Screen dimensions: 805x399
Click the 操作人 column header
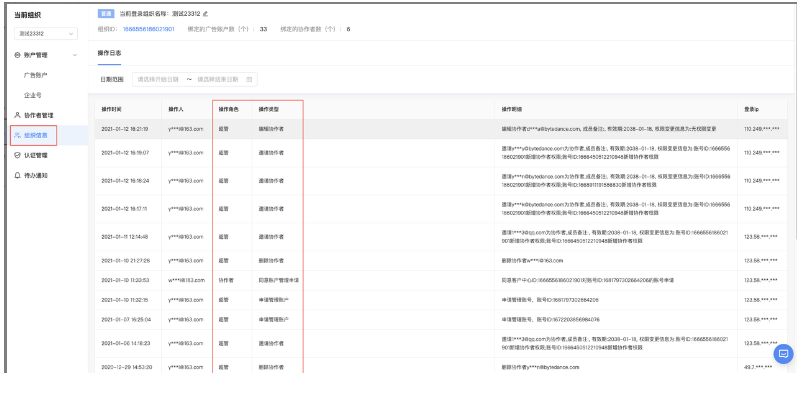pyautogui.click(x=176, y=109)
